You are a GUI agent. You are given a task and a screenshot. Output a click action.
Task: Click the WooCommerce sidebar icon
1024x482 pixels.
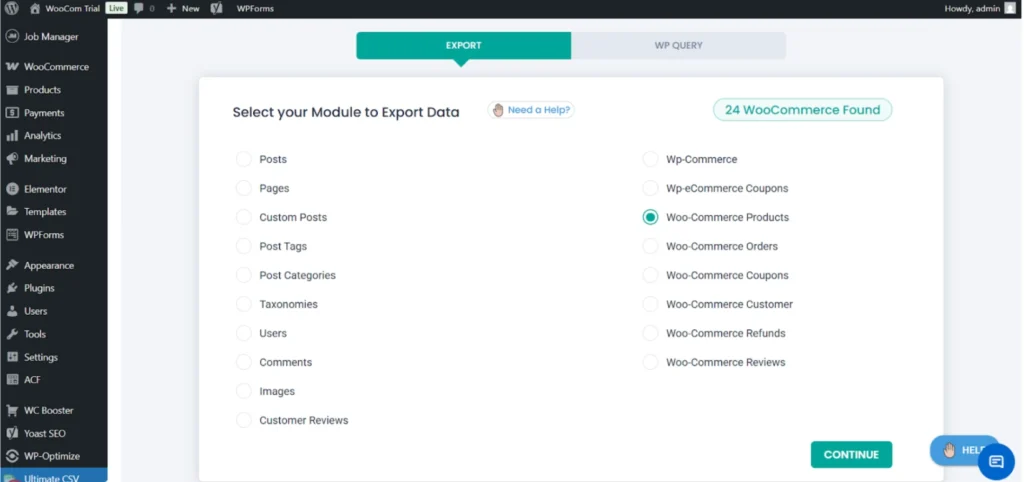12,67
